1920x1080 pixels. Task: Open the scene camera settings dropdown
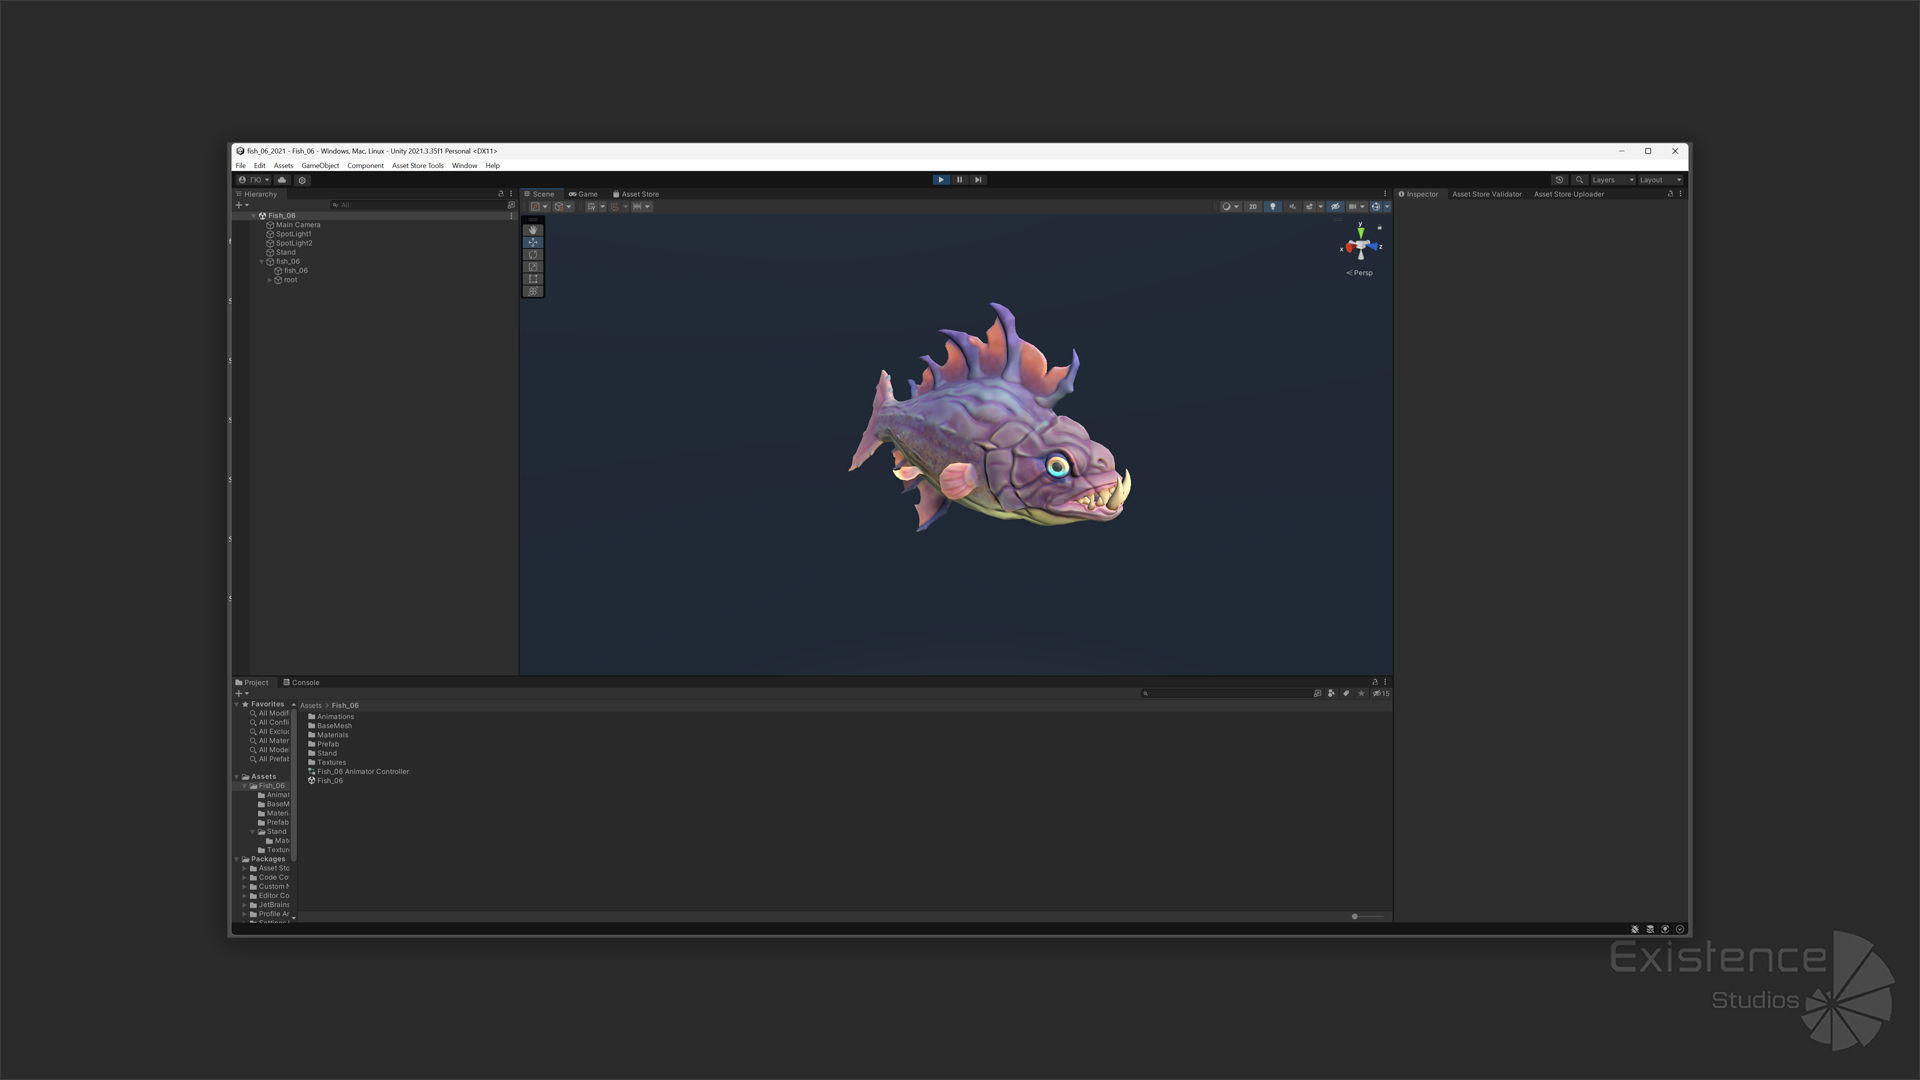[x=1356, y=207]
